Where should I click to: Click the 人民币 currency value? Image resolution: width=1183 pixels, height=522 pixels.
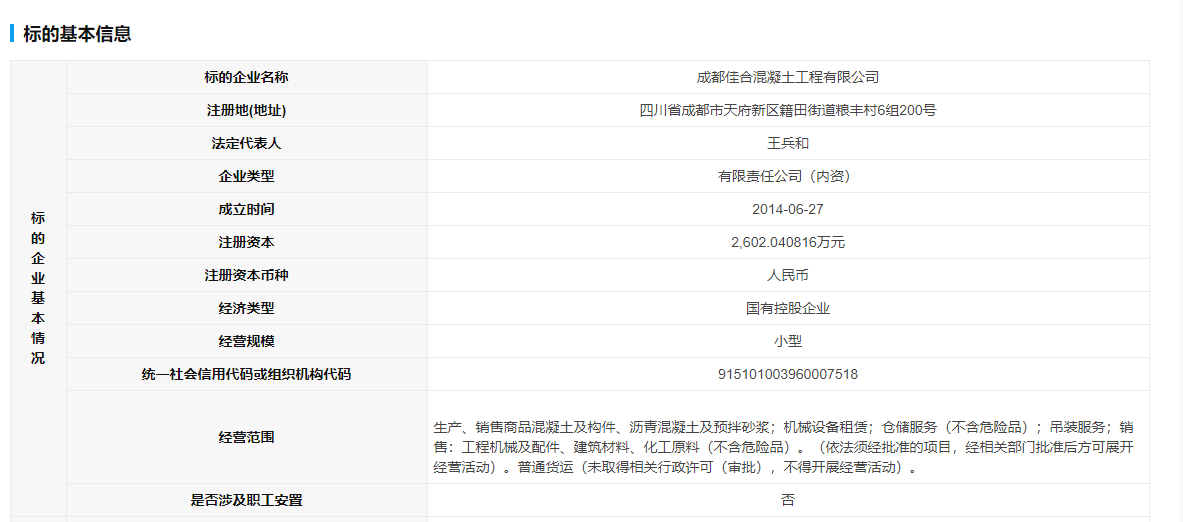[787, 275]
